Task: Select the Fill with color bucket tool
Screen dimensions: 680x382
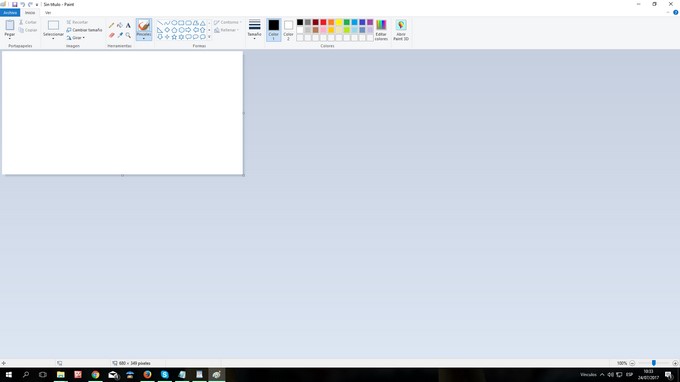Action: click(120, 26)
